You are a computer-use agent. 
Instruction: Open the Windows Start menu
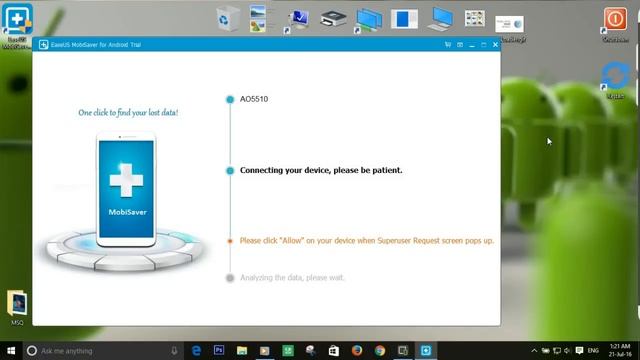click(x=11, y=351)
